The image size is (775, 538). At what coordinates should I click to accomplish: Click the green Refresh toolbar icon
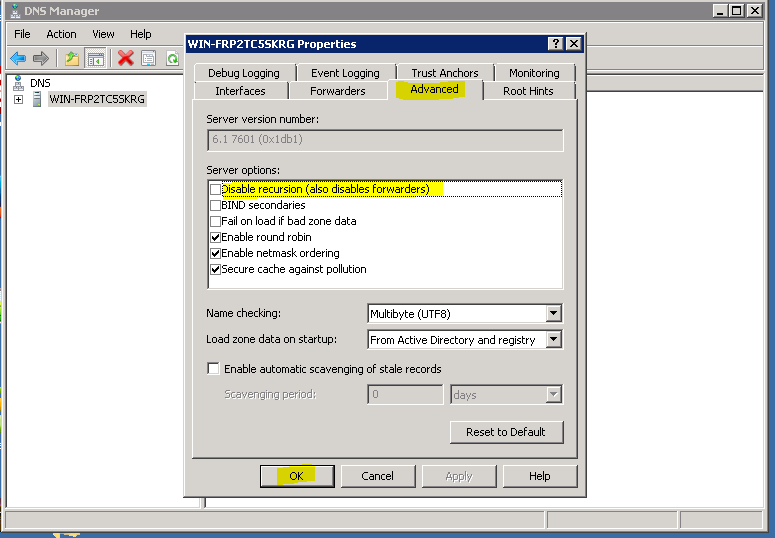click(x=172, y=58)
